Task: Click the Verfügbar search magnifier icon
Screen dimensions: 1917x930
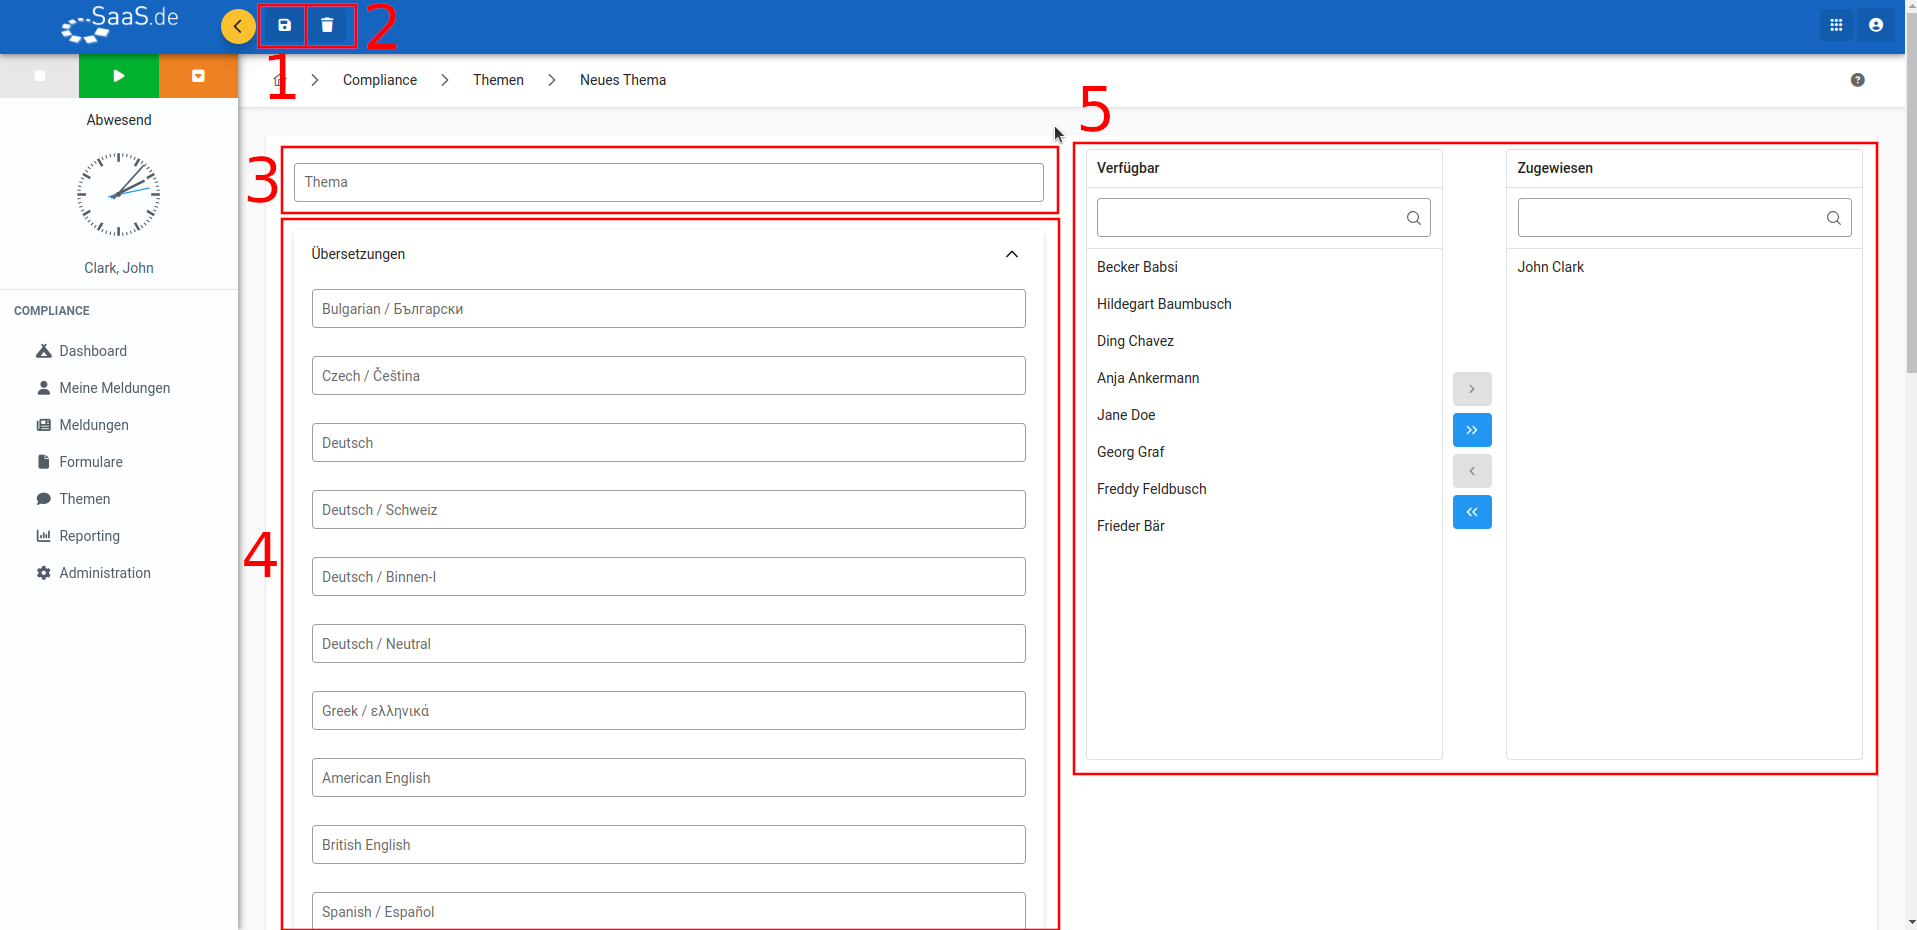Action: [1414, 218]
